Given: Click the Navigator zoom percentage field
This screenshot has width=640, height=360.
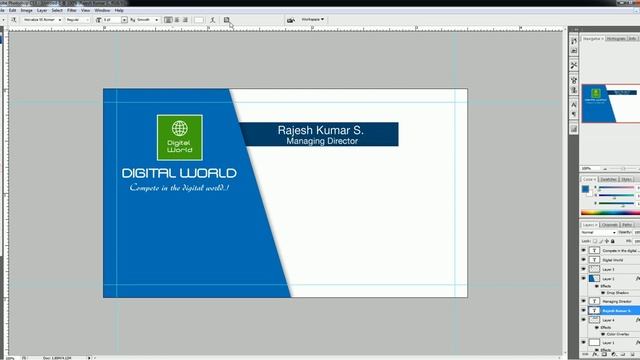Looking at the screenshot, I should [x=589, y=169].
